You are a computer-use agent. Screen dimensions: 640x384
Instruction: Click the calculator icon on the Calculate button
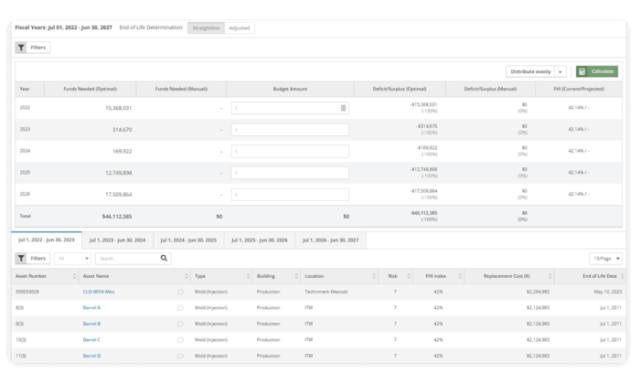tap(582, 71)
